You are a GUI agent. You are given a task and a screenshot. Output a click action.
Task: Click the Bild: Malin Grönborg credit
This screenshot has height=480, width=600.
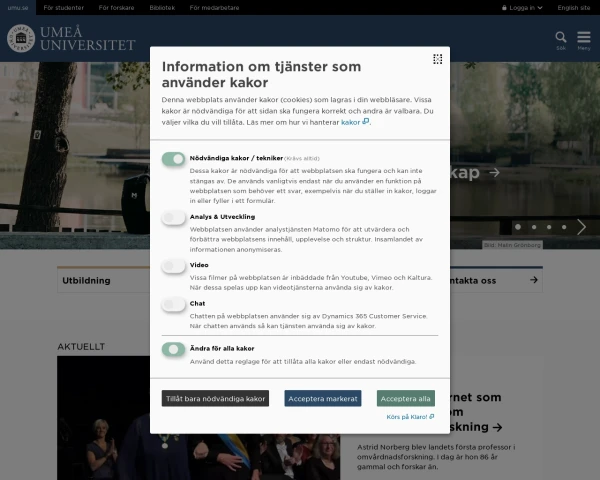click(x=512, y=245)
